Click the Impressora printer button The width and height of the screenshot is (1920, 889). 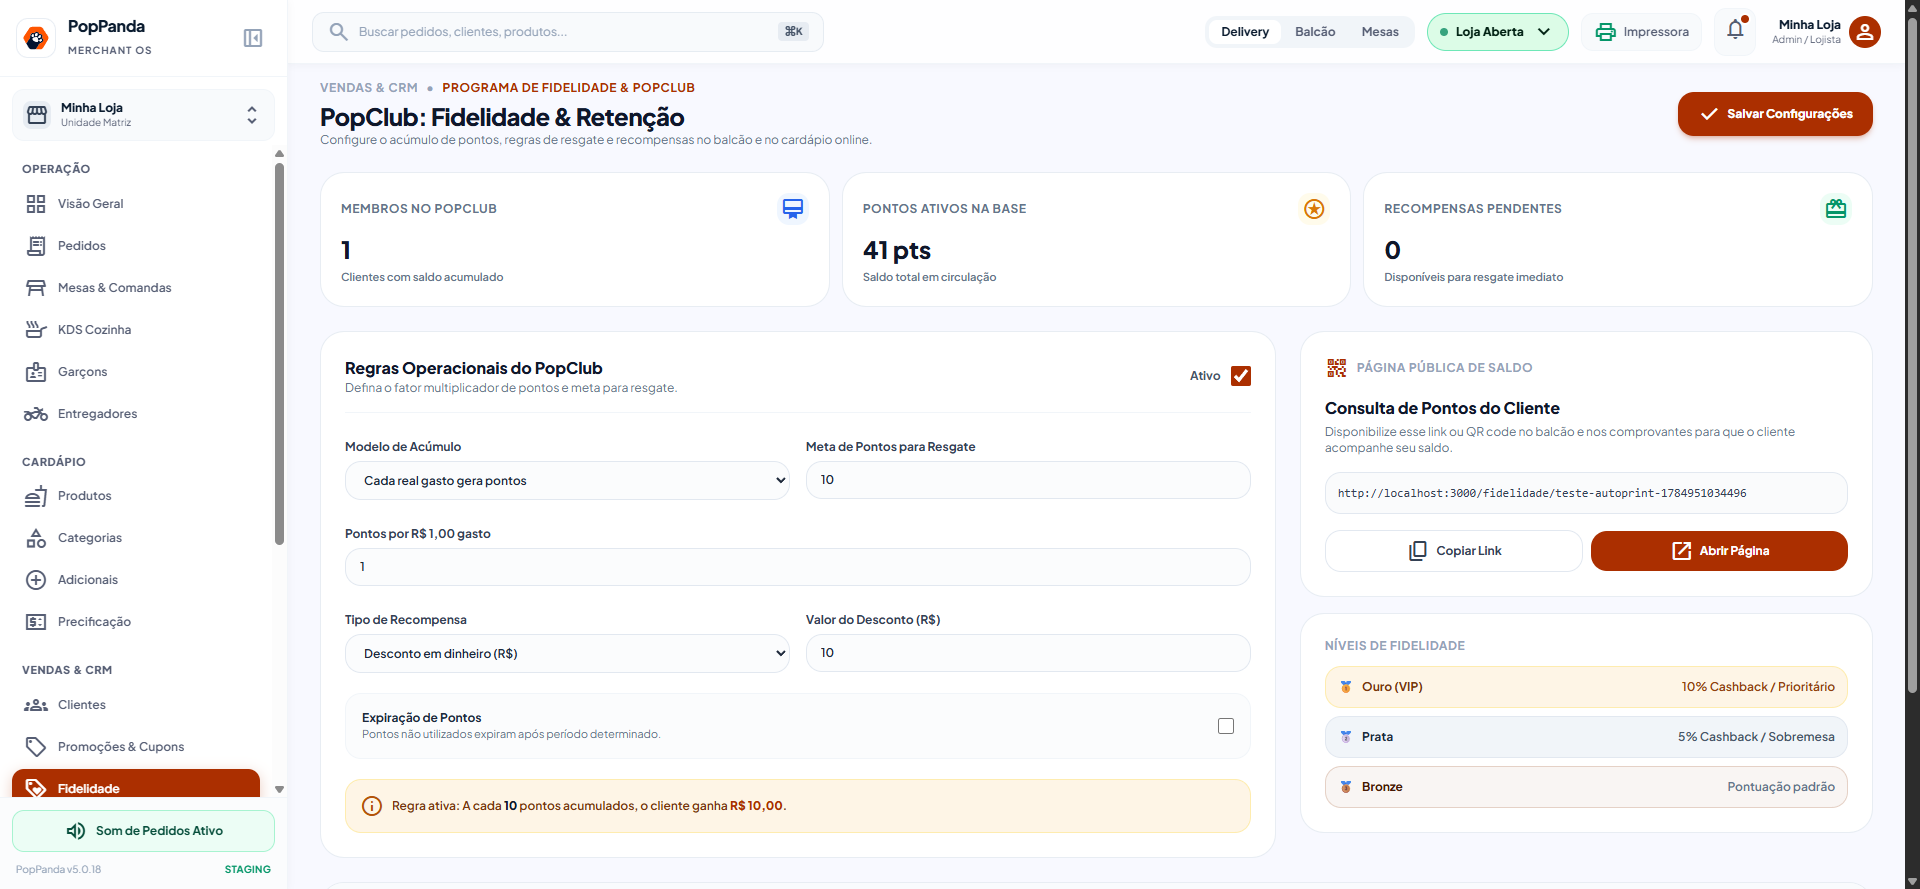(x=1641, y=32)
